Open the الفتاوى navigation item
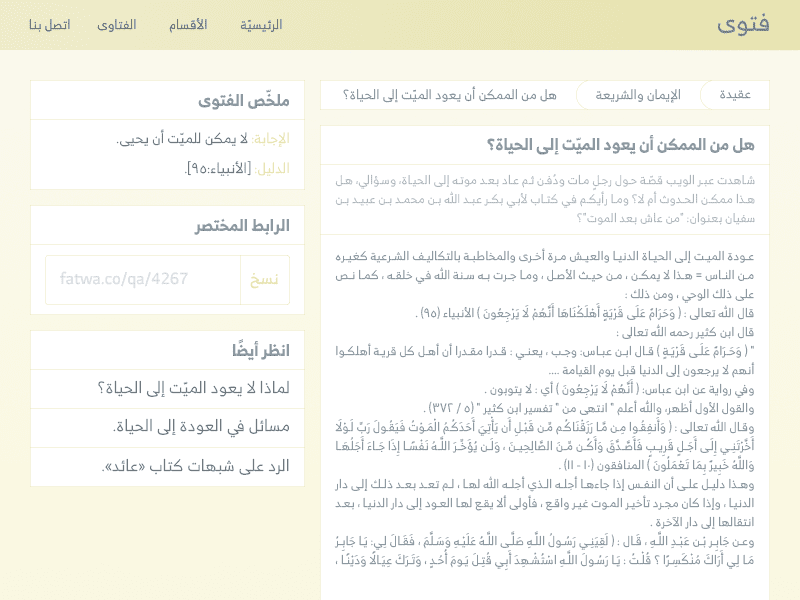The height and width of the screenshot is (600, 800). [x=117, y=24]
